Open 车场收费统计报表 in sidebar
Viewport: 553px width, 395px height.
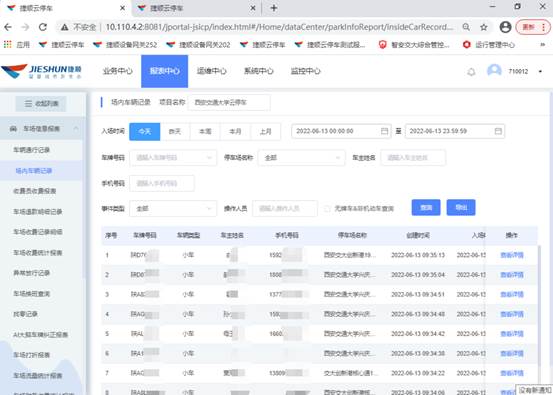click(38, 253)
